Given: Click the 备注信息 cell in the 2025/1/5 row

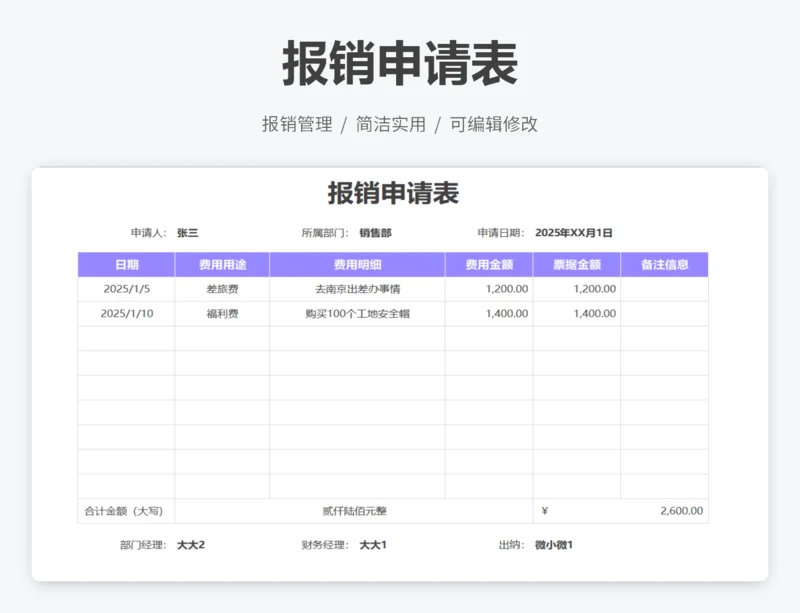Looking at the screenshot, I should [665, 289].
